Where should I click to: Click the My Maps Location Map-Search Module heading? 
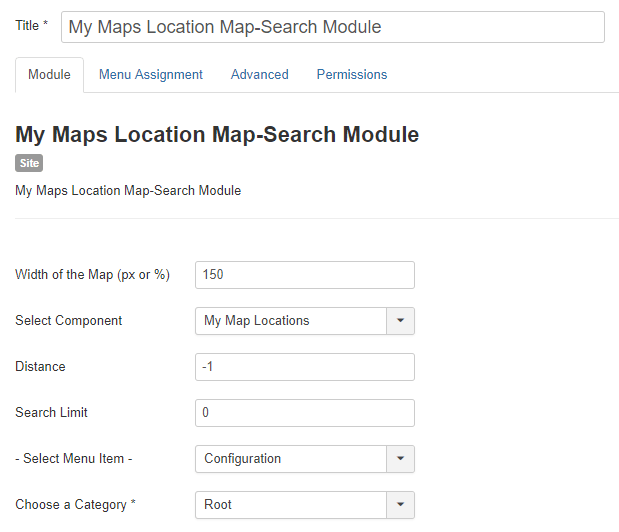coord(217,135)
